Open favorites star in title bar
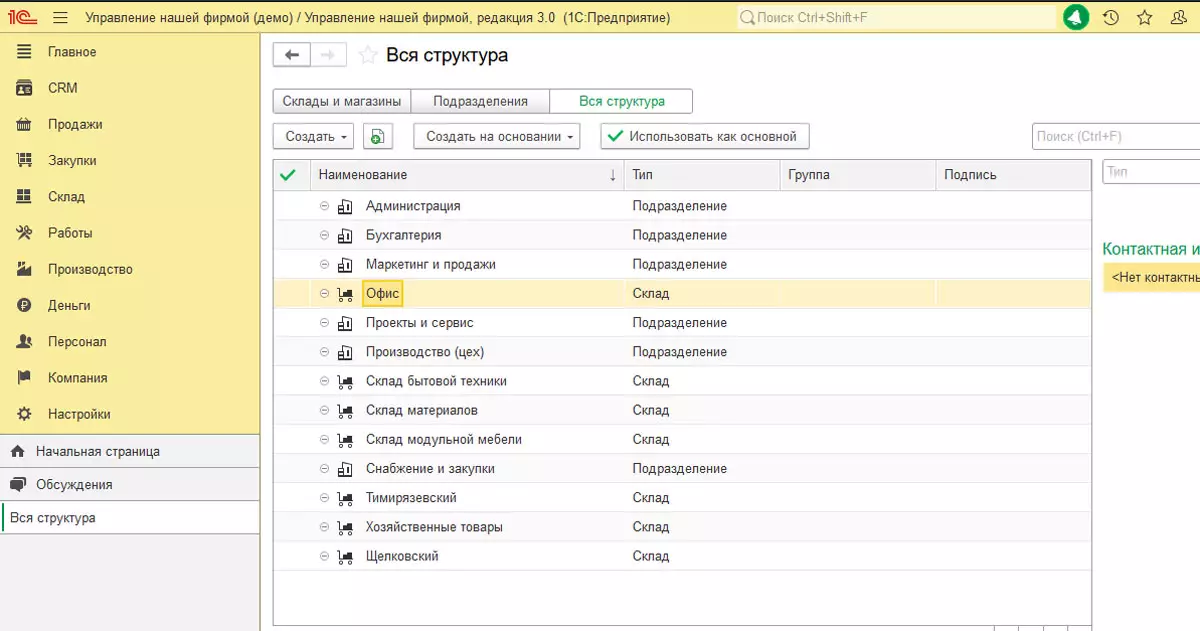Image resolution: width=1200 pixels, height=631 pixels. click(1144, 18)
